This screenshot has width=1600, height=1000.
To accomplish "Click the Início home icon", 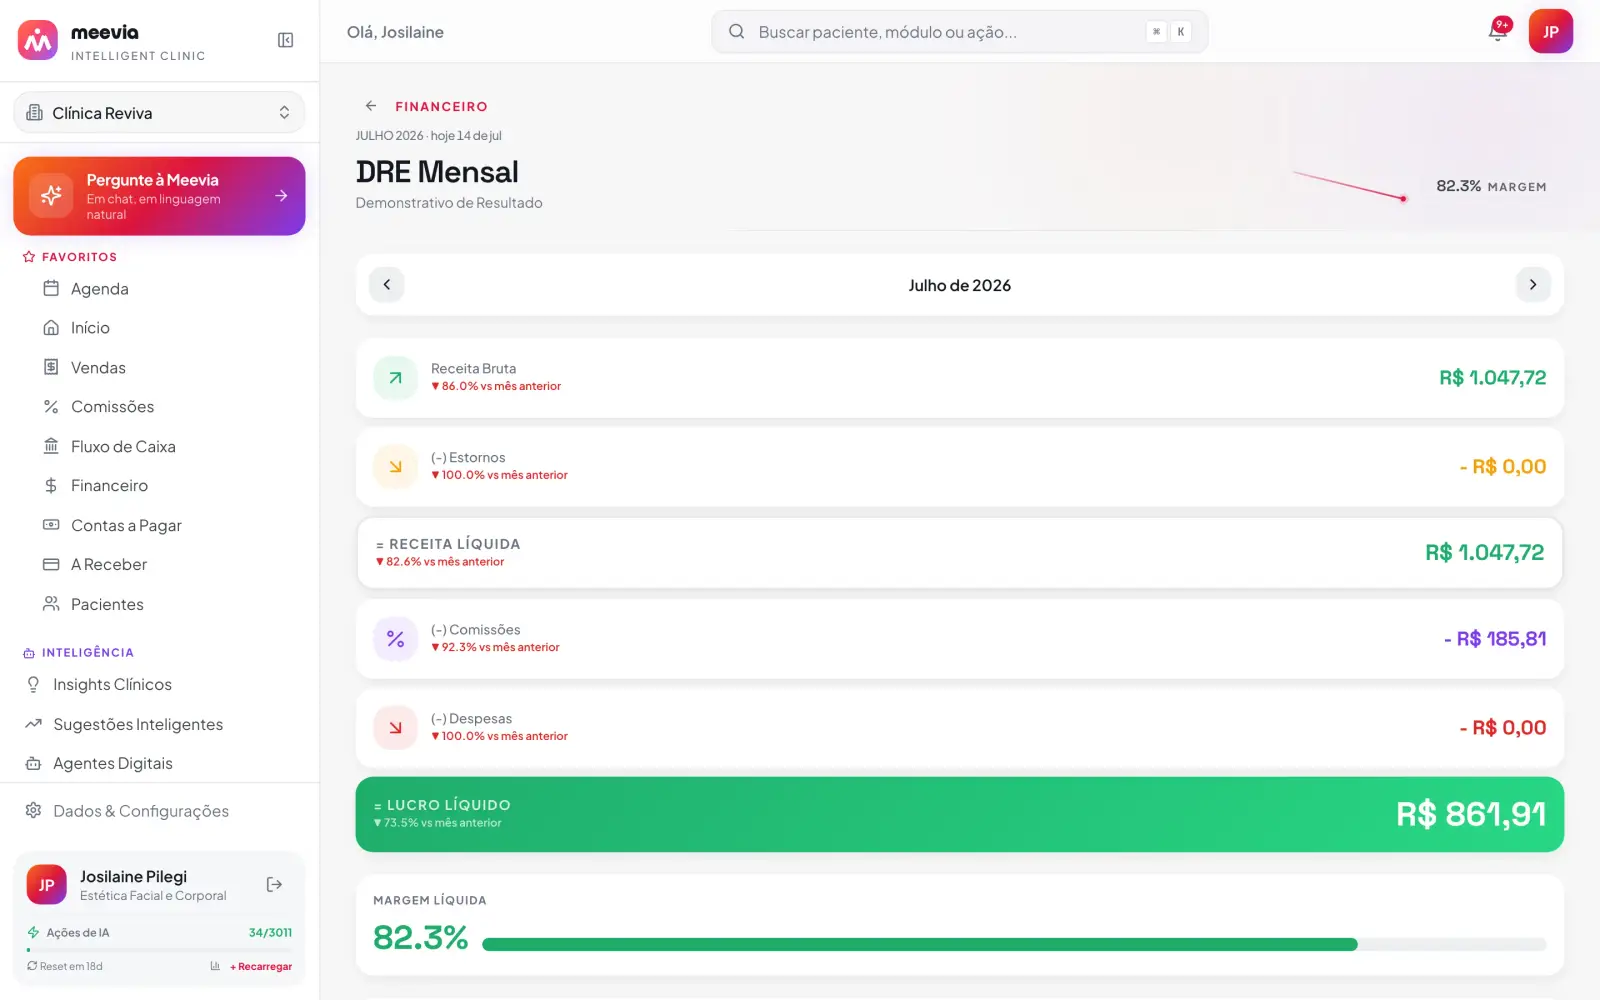I will click(x=51, y=328).
